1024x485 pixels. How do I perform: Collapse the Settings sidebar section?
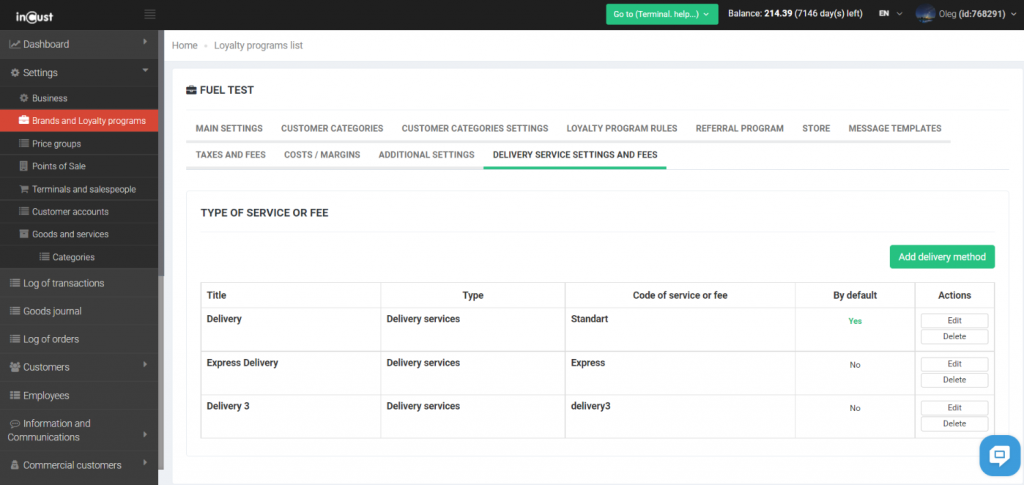tap(145, 71)
